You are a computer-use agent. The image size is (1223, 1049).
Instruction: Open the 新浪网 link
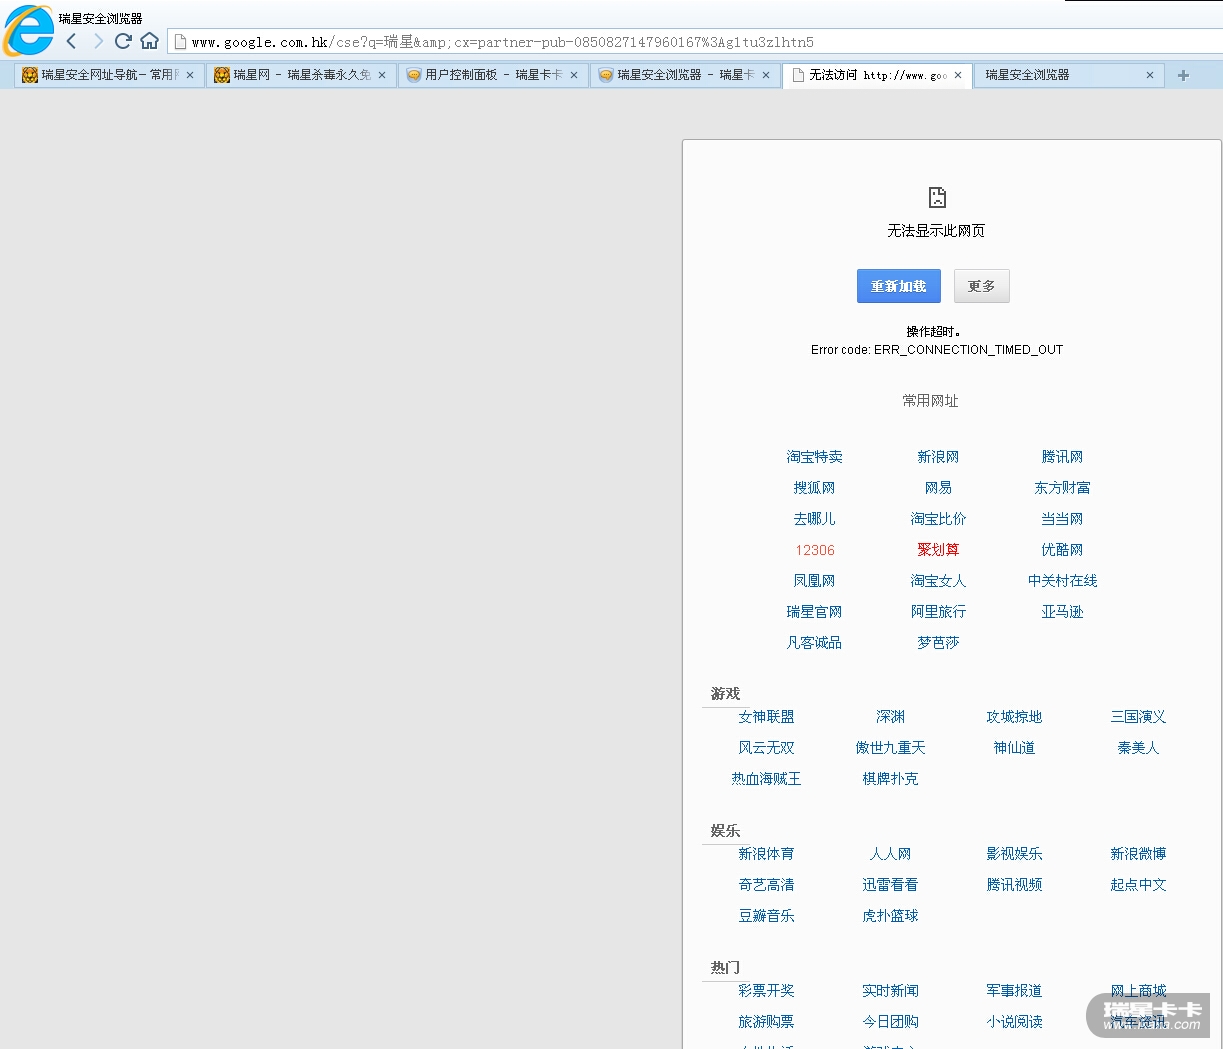(938, 457)
